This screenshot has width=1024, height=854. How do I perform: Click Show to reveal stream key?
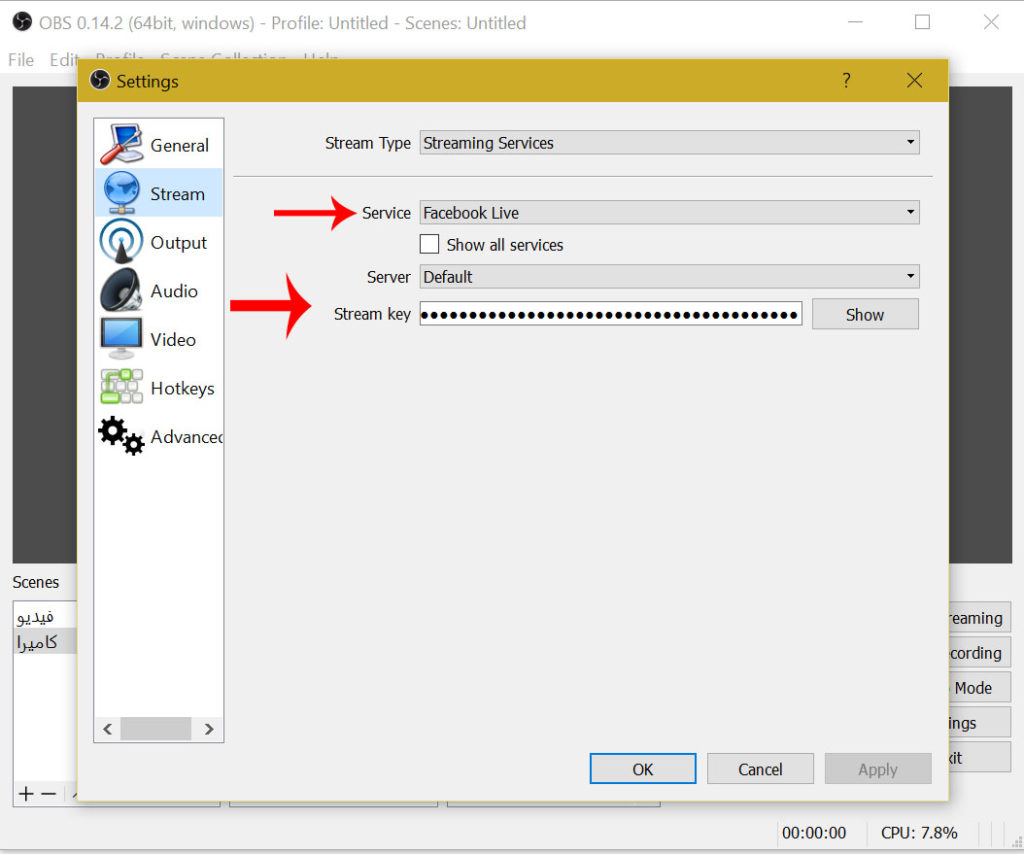coord(865,315)
